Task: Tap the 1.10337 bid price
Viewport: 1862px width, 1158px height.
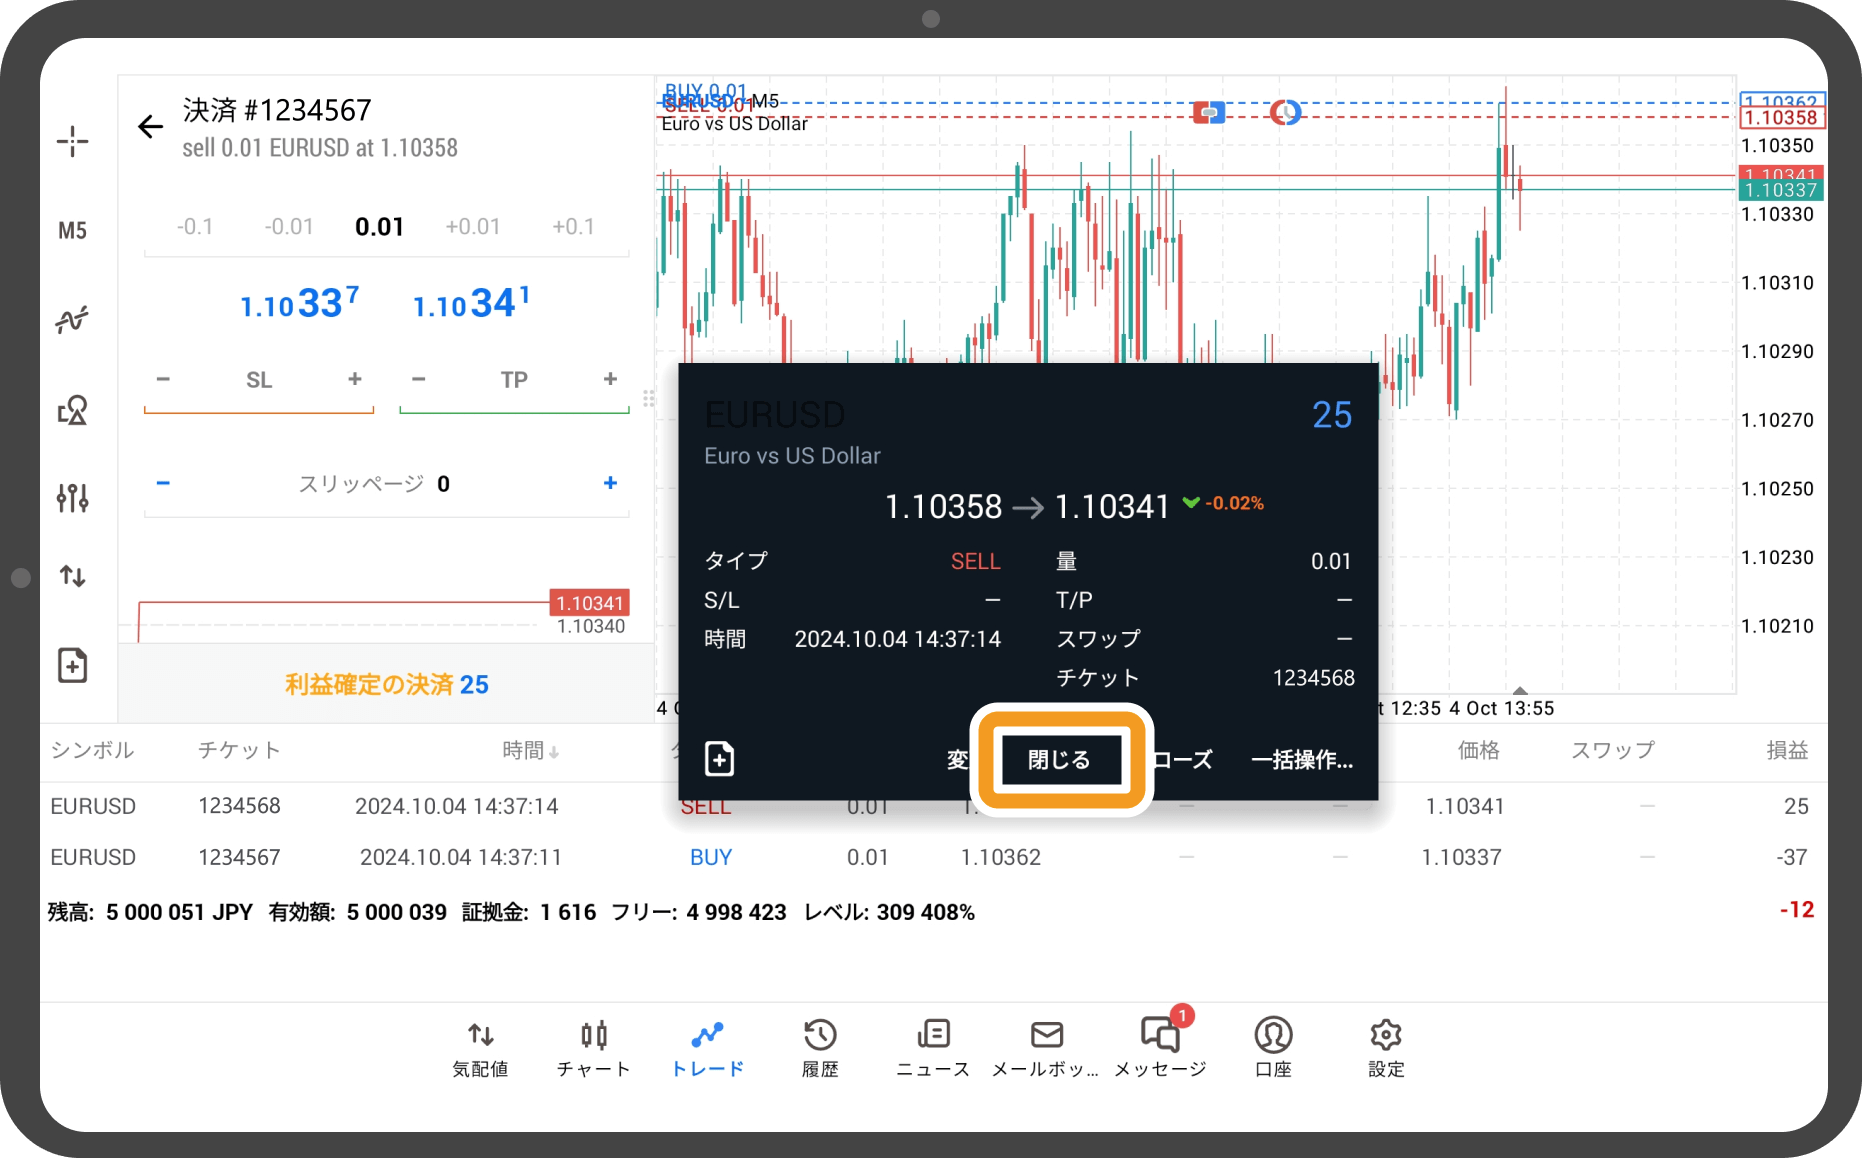Action: point(299,303)
